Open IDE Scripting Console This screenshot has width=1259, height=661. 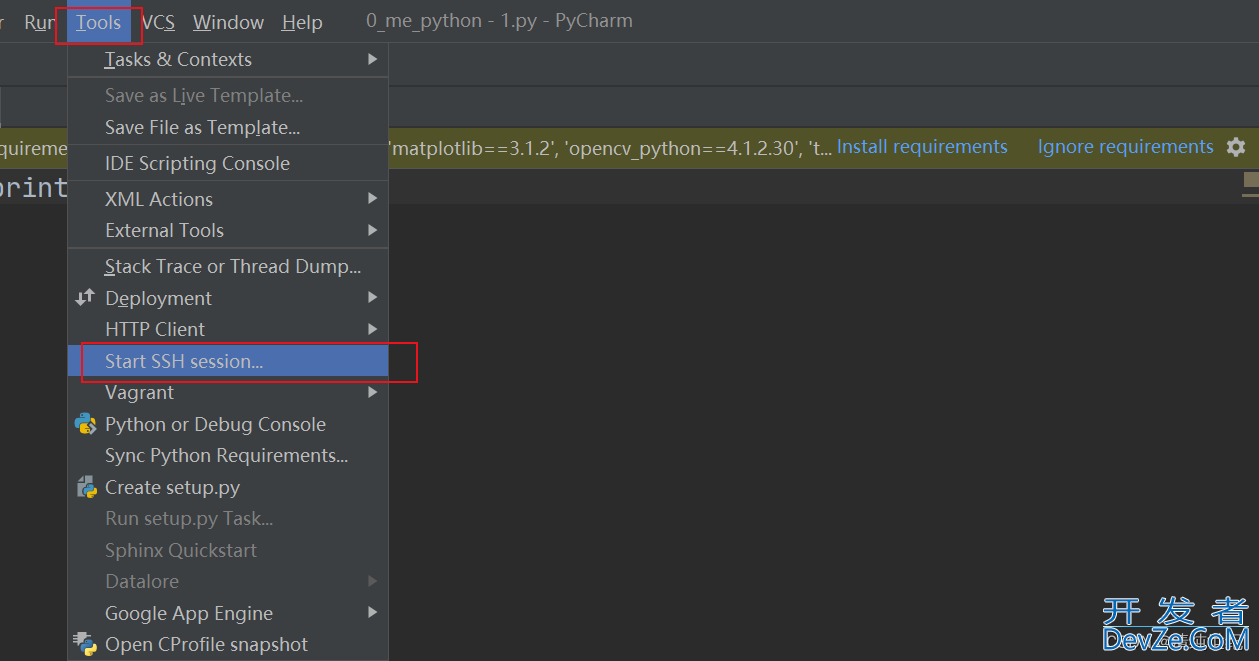tap(228, 163)
